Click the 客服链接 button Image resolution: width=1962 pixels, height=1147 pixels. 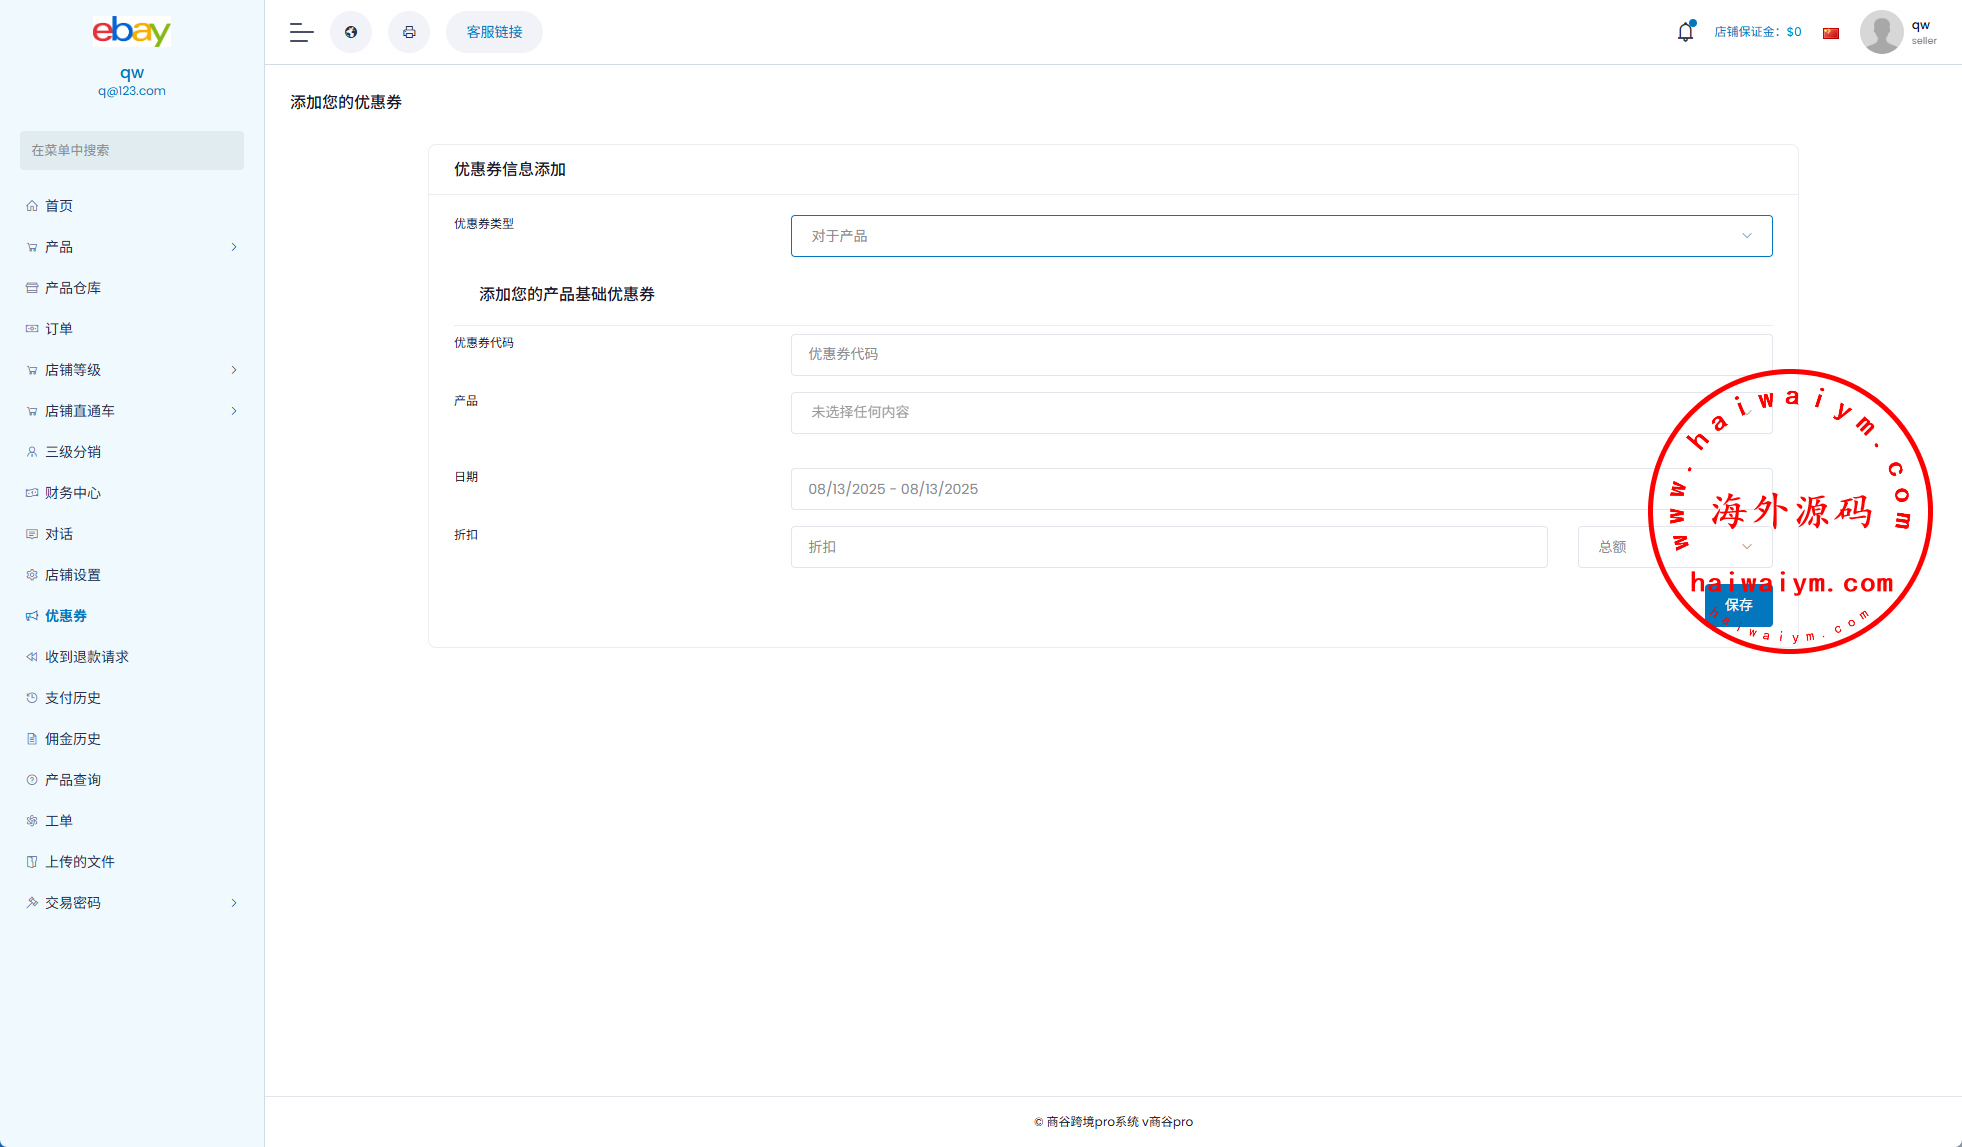[494, 32]
